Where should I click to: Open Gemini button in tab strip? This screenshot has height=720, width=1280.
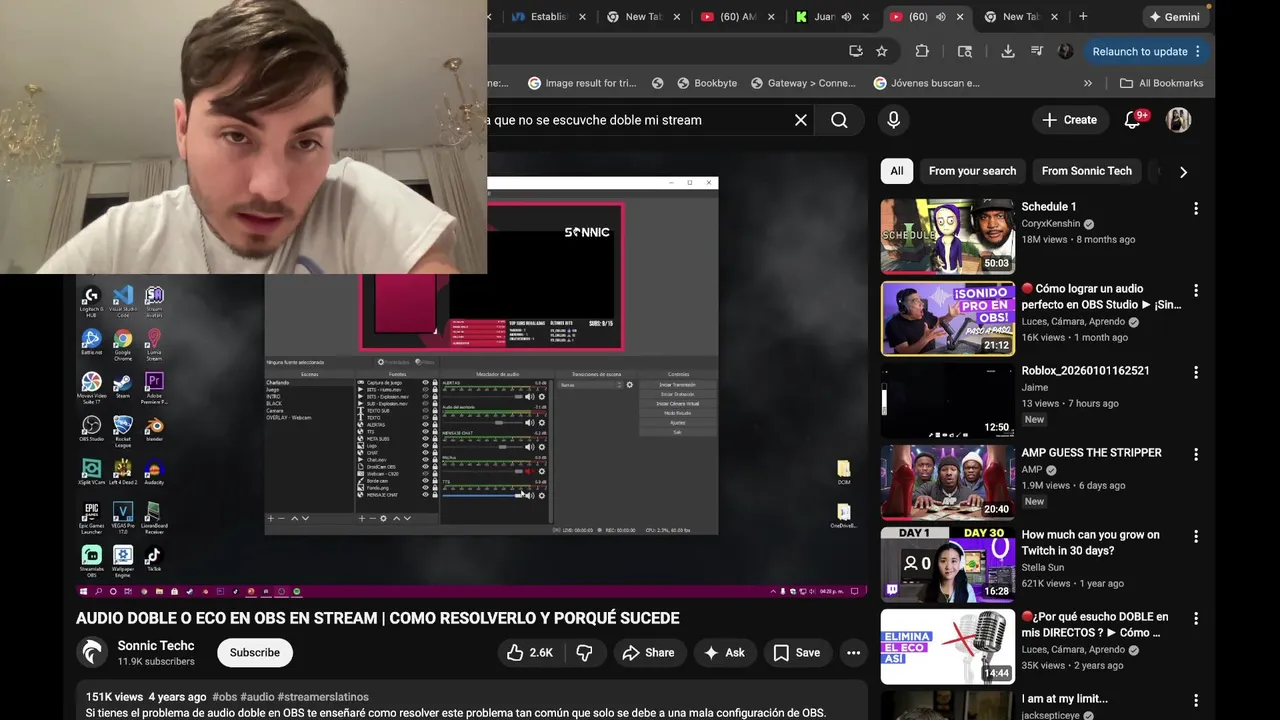(x=1174, y=16)
